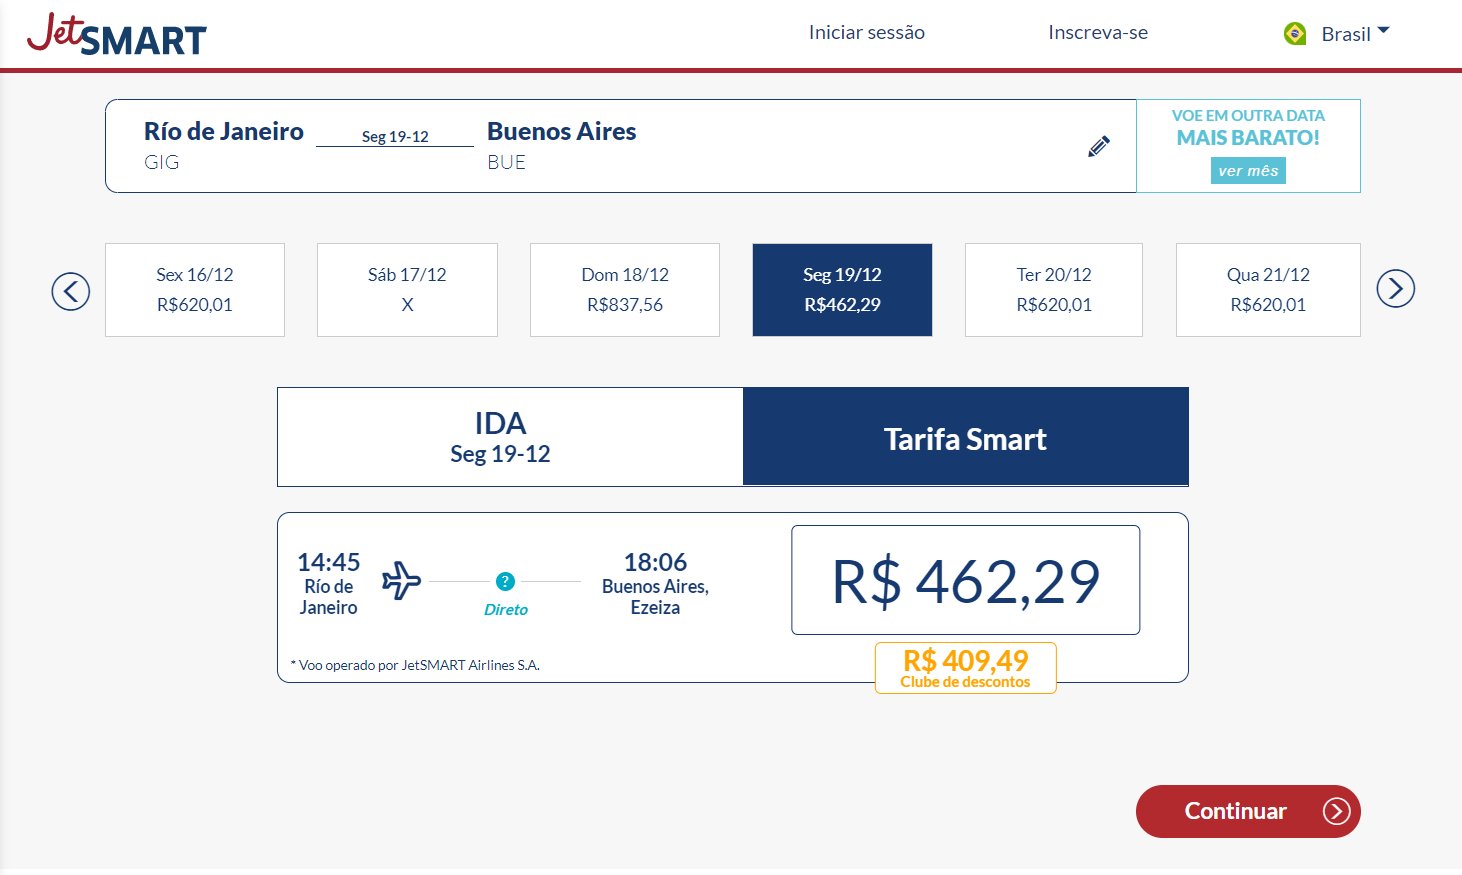Choose the Qua 21/12 date option
The height and width of the screenshot is (875, 1462).
[x=1268, y=290]
